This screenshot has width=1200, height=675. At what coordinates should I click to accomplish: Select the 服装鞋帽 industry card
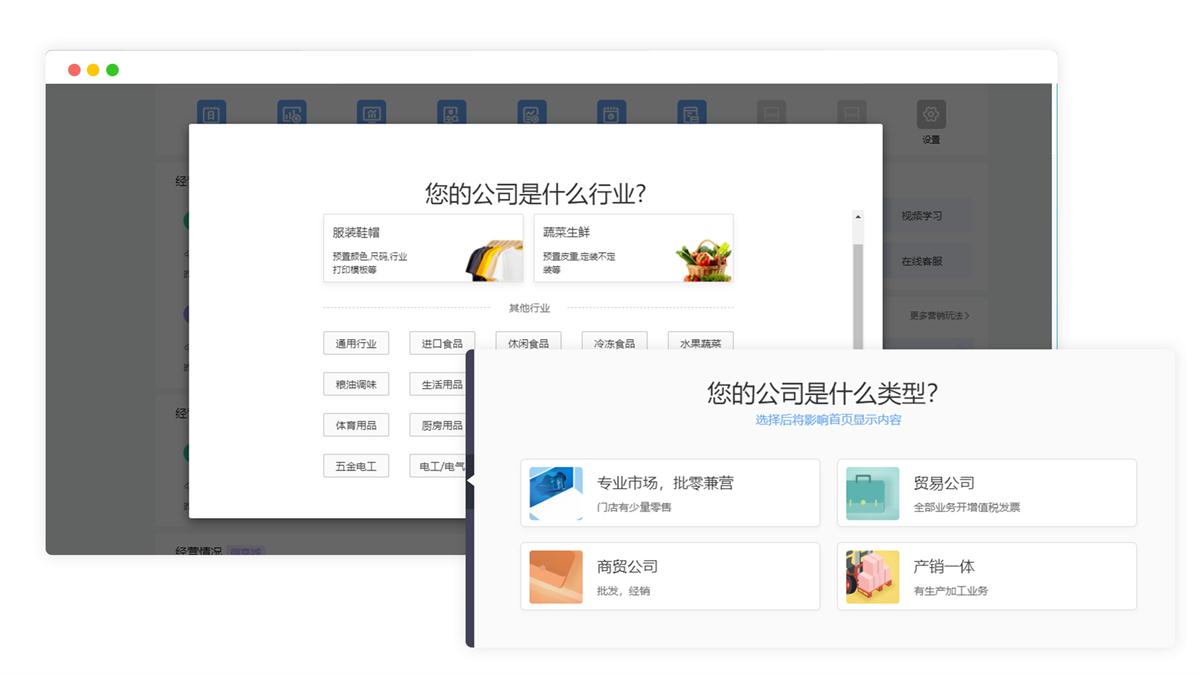423,248
